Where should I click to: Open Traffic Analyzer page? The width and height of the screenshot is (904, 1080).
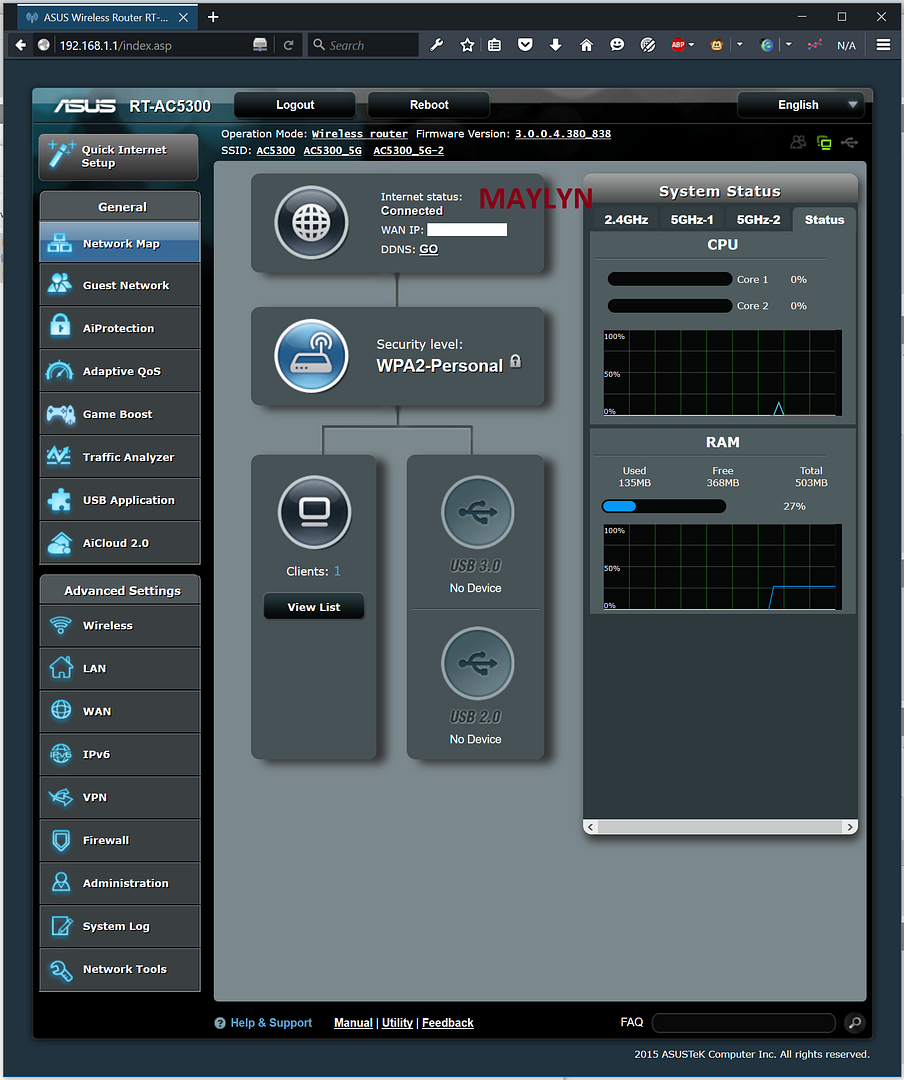click(120, 457)
